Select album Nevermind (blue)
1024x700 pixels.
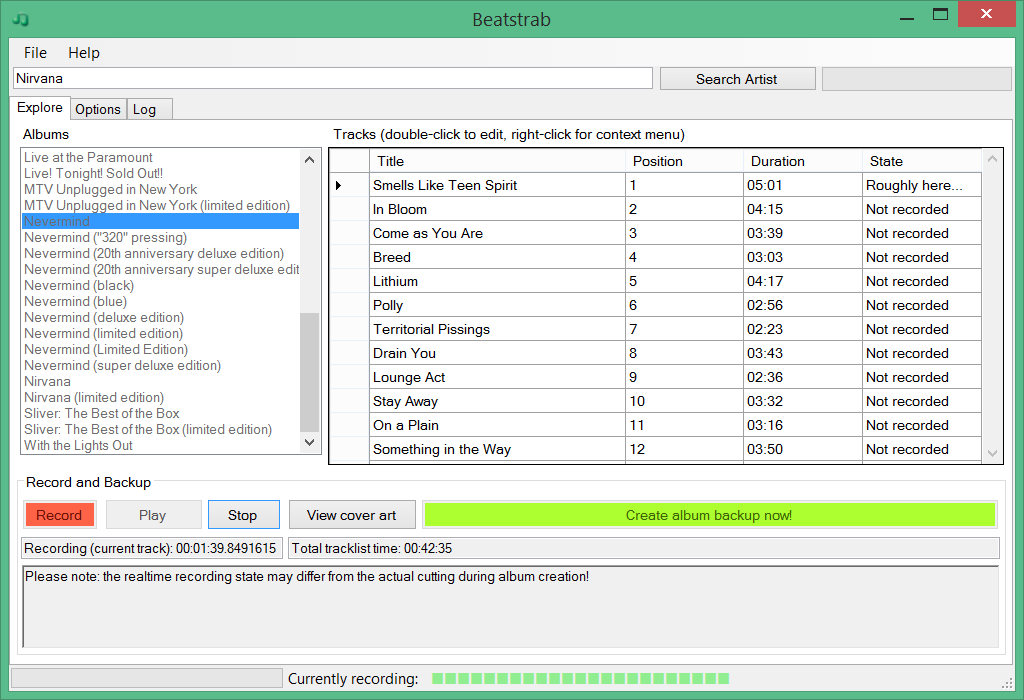click(161, 301)
